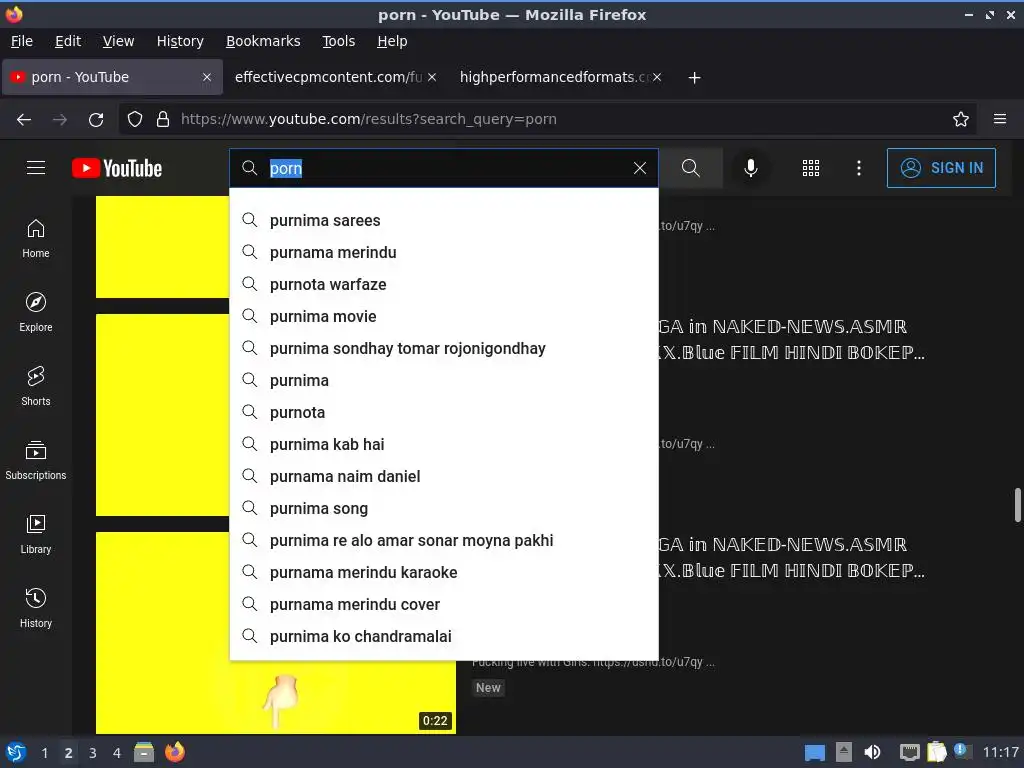This screenshot has width=1024, height=768.
Task: Open the file manager taskbar icon
Action: point(144,752)
